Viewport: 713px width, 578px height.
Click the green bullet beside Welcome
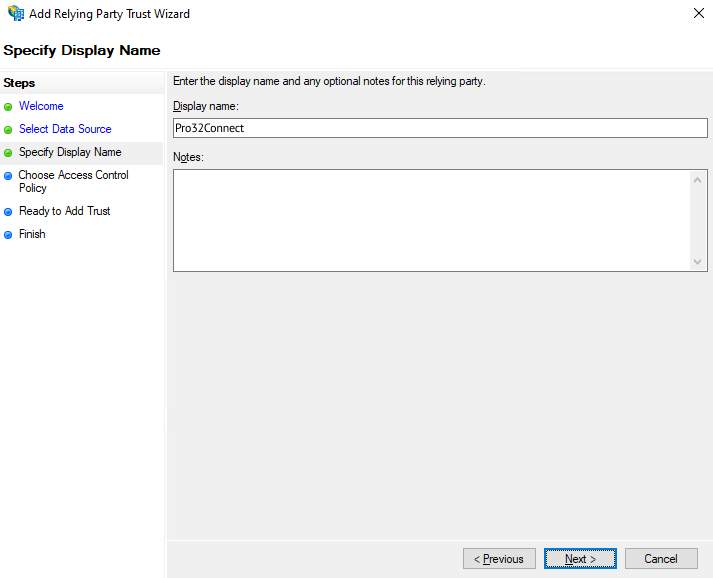point(9,106)
